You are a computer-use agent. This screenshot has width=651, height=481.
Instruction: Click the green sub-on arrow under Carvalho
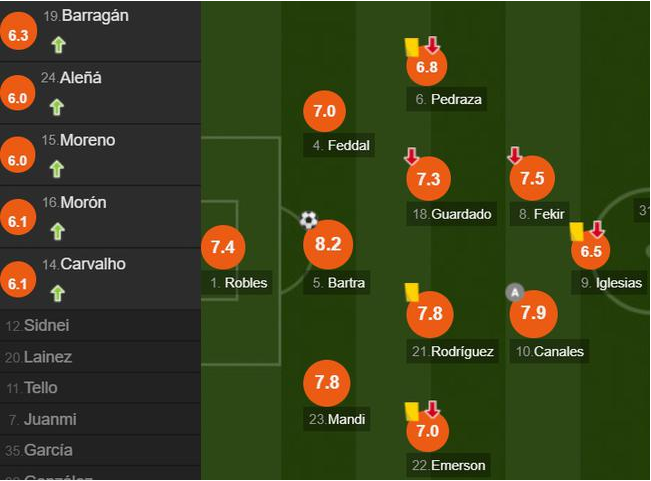point(58,293)
